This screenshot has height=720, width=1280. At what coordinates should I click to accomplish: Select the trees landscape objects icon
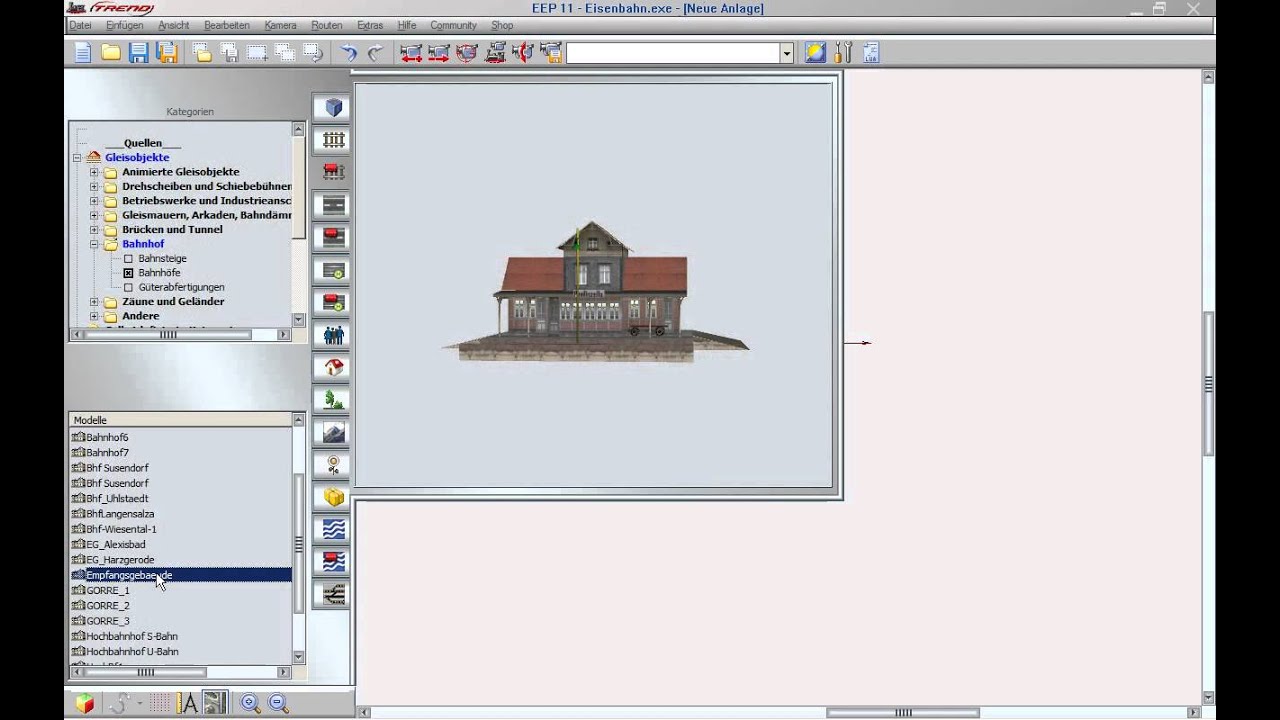(x=333, y=400)
